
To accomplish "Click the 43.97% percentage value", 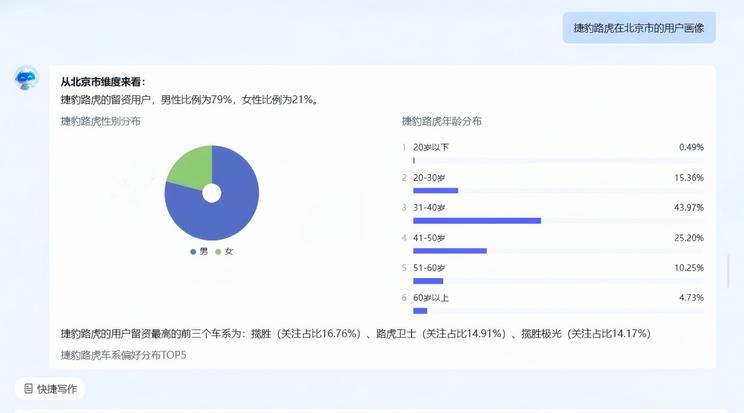I will (x=689, y=207).
